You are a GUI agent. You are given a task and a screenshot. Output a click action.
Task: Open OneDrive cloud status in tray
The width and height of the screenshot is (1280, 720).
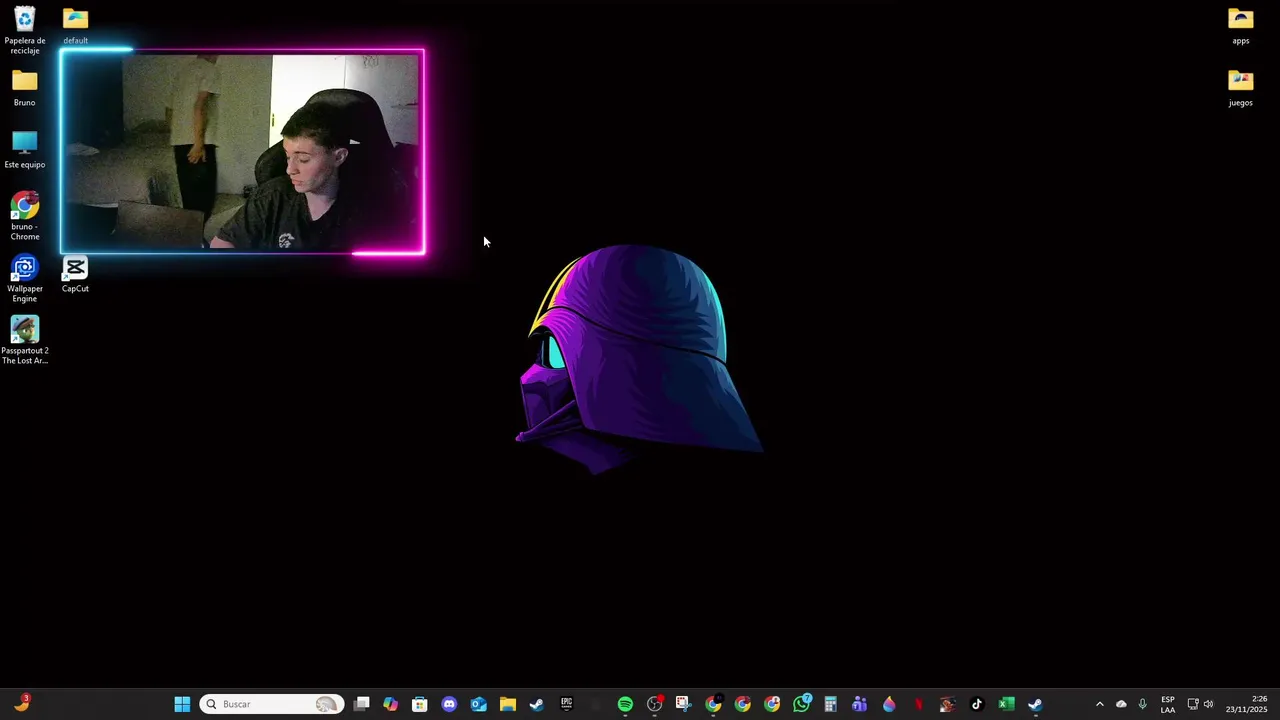[x=1121, y=704]
